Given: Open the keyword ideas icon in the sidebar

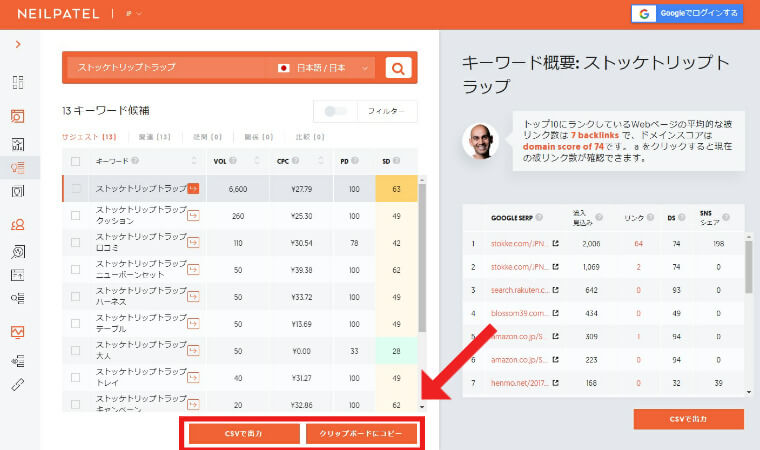Looking at the screenshot, I should point(18,167).
